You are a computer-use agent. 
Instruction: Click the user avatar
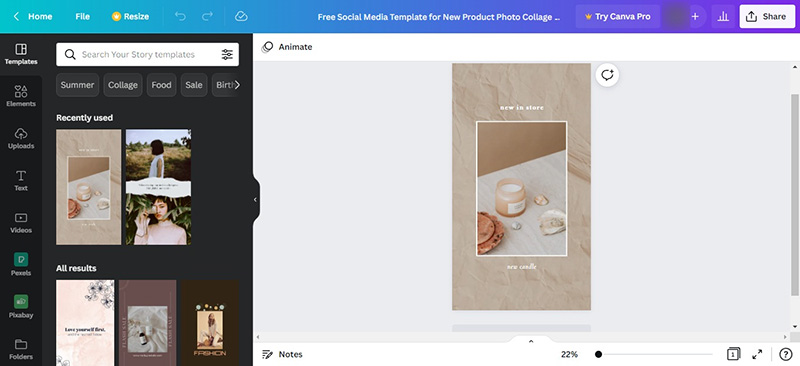(x=676, y=16)
